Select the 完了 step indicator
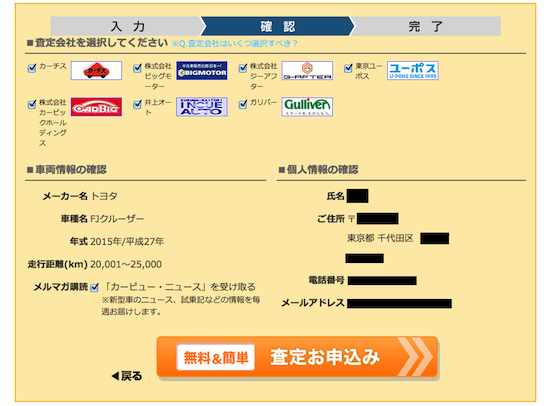Image resolution: width=550 pixels, height=406 pixels. (x=425, y=26)
